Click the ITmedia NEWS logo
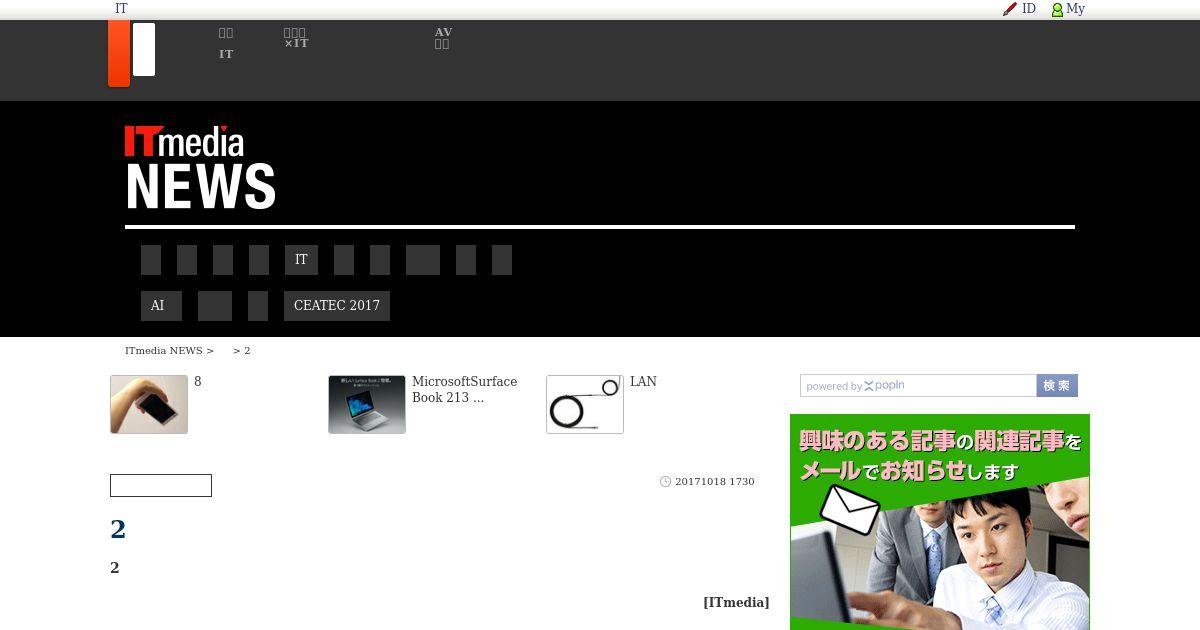Image resolution: width=1200 pixels, height=630 pixels. click(x=200, y=168)
